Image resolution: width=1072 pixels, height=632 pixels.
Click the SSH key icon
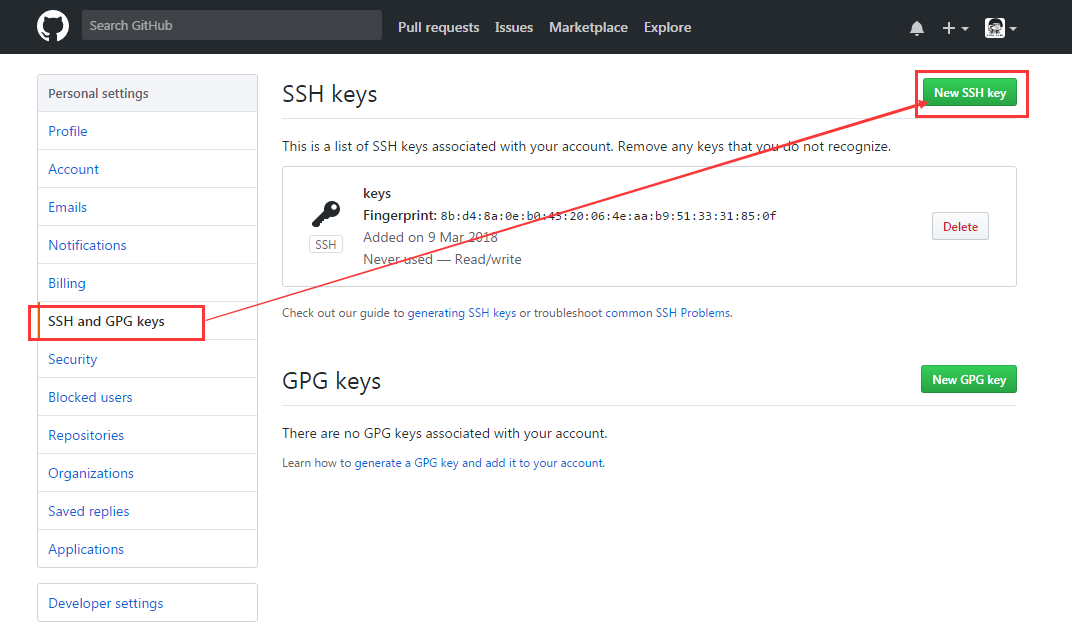click(326, 214)
